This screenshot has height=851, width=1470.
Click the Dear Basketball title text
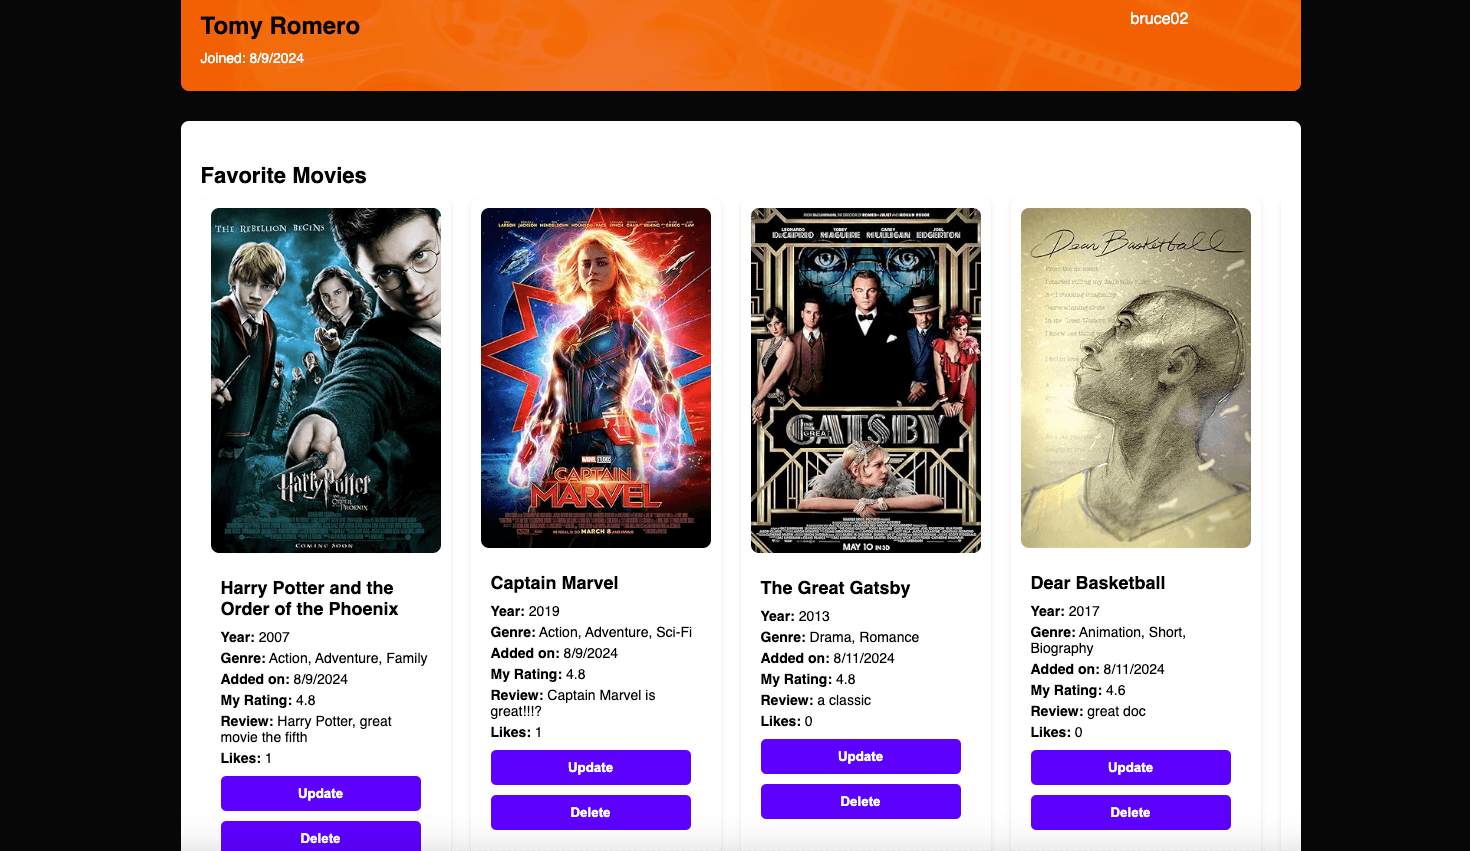tap(1098, 583)
